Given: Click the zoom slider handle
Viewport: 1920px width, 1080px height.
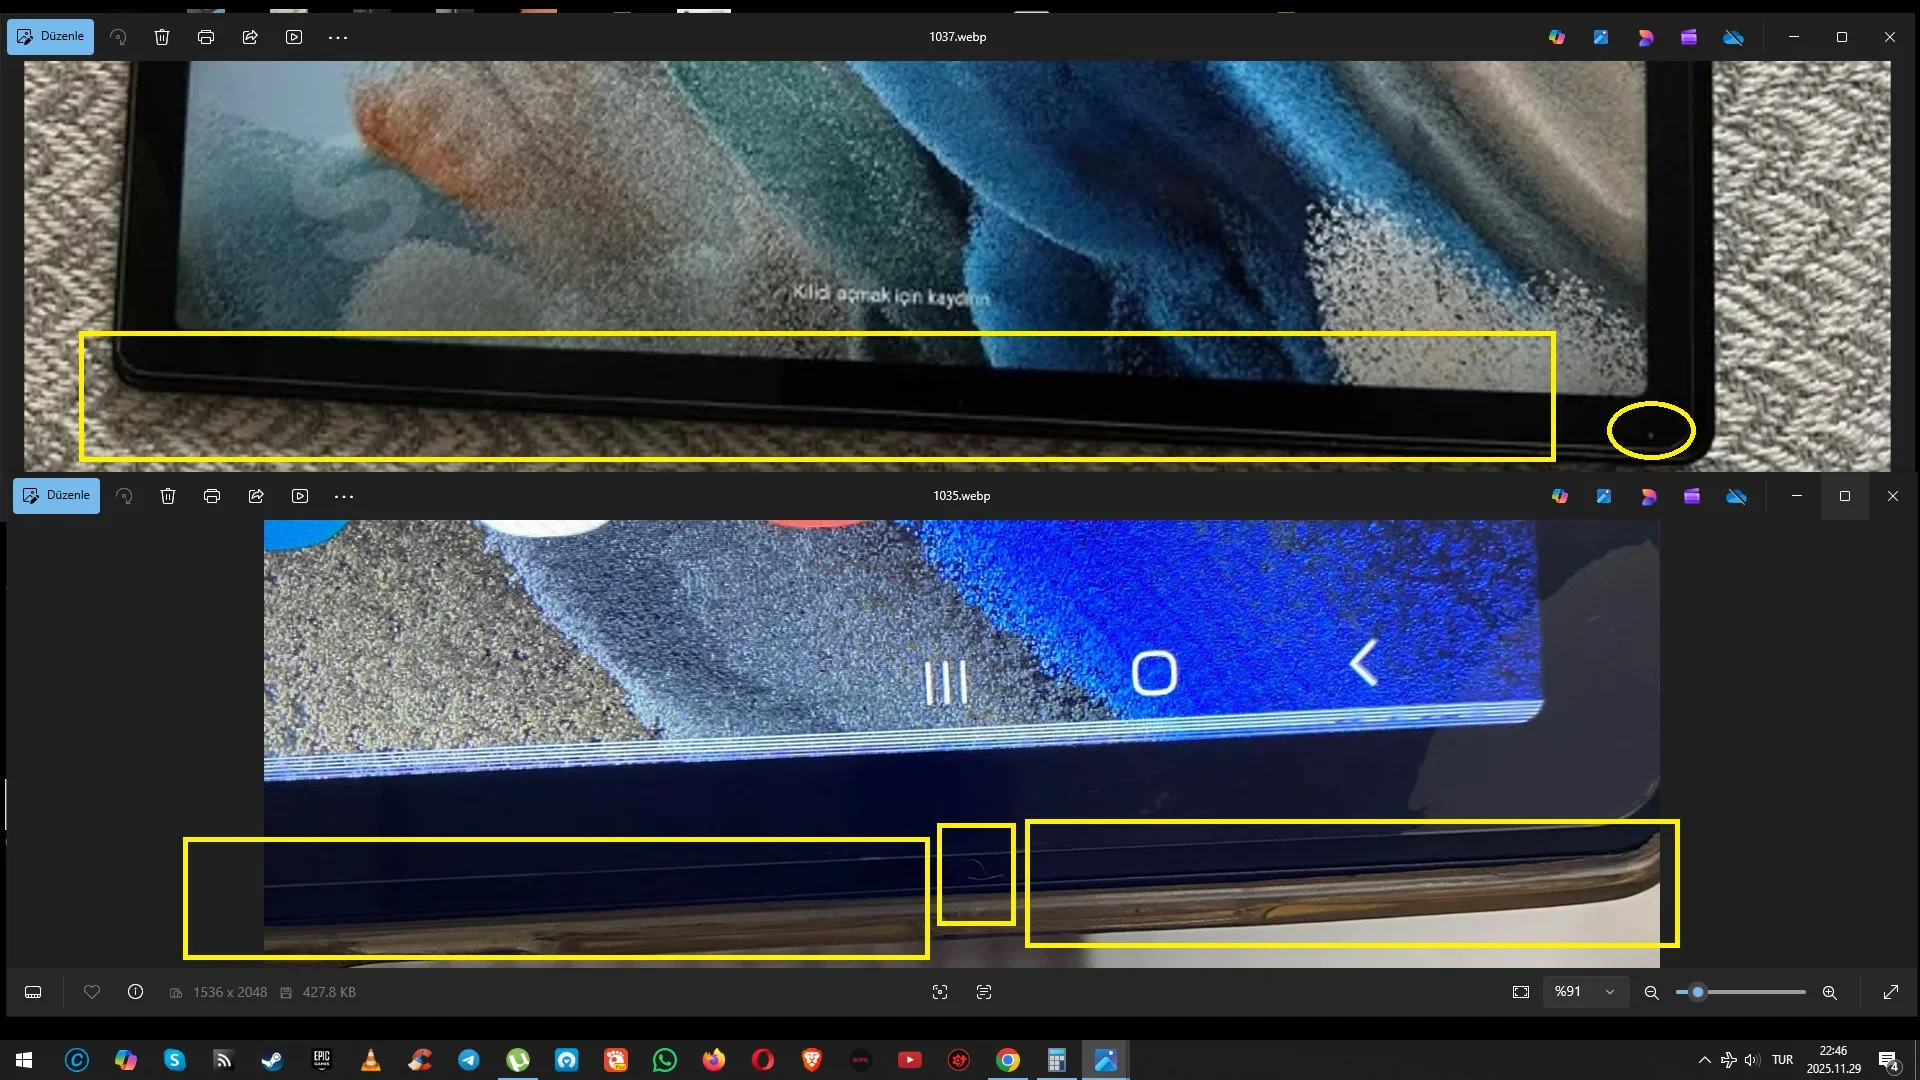Looking at the screenshot, I should pyautogui.click(x=1697, y=992).
